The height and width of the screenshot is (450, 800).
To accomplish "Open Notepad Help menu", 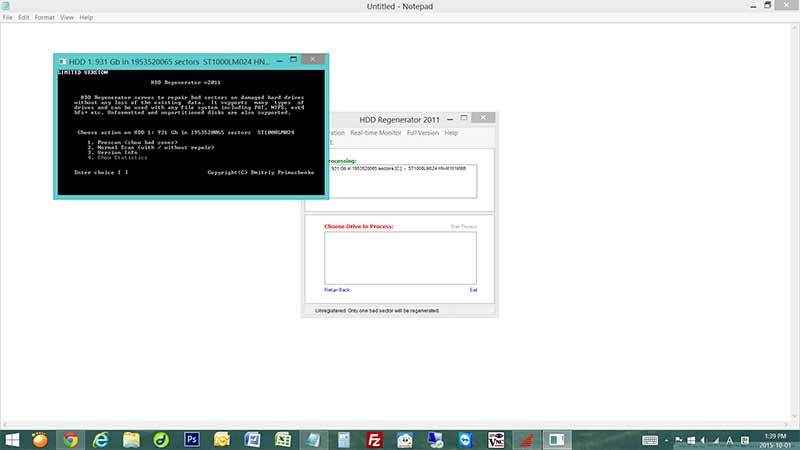I will point(86,17).
